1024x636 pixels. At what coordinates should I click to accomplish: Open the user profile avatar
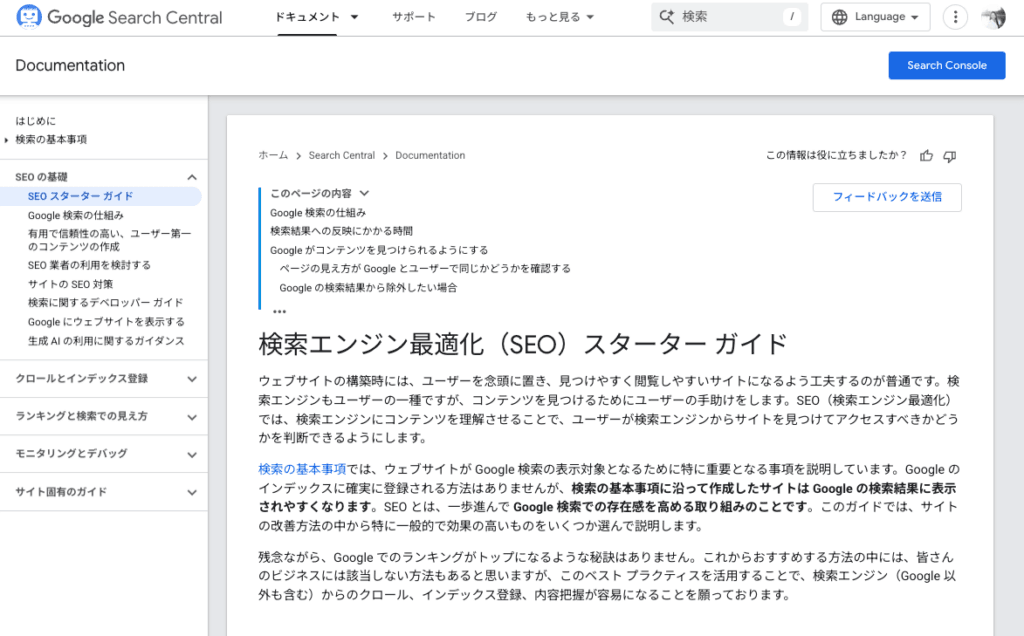click(x=993, y=18)
